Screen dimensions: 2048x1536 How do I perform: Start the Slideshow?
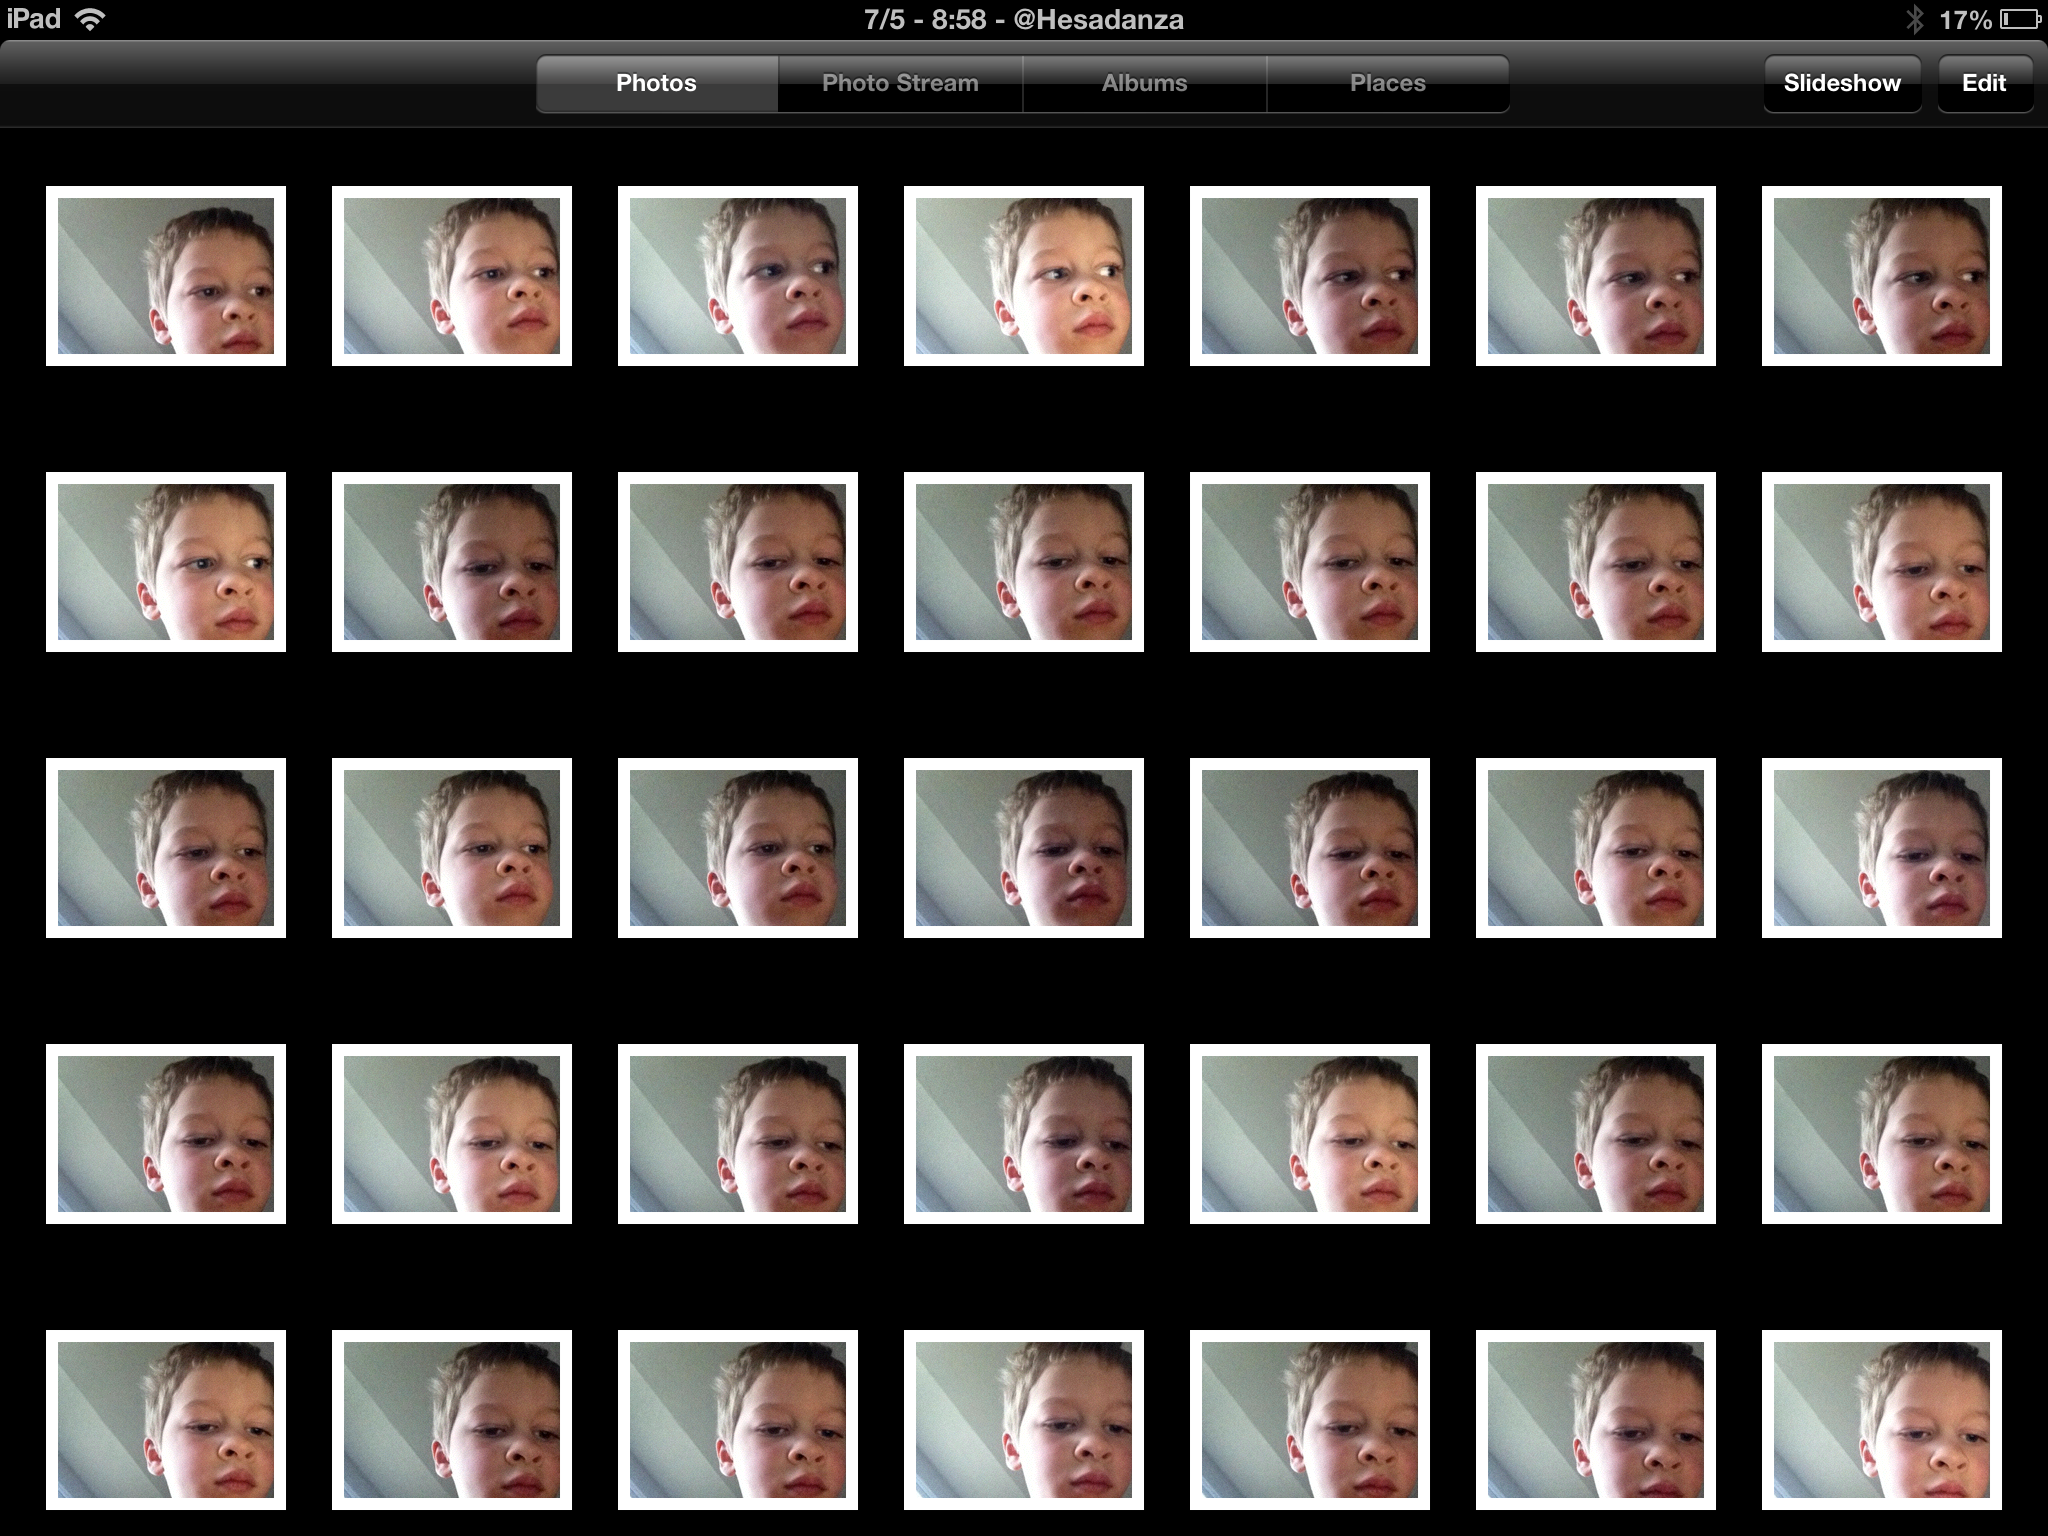1841,83
